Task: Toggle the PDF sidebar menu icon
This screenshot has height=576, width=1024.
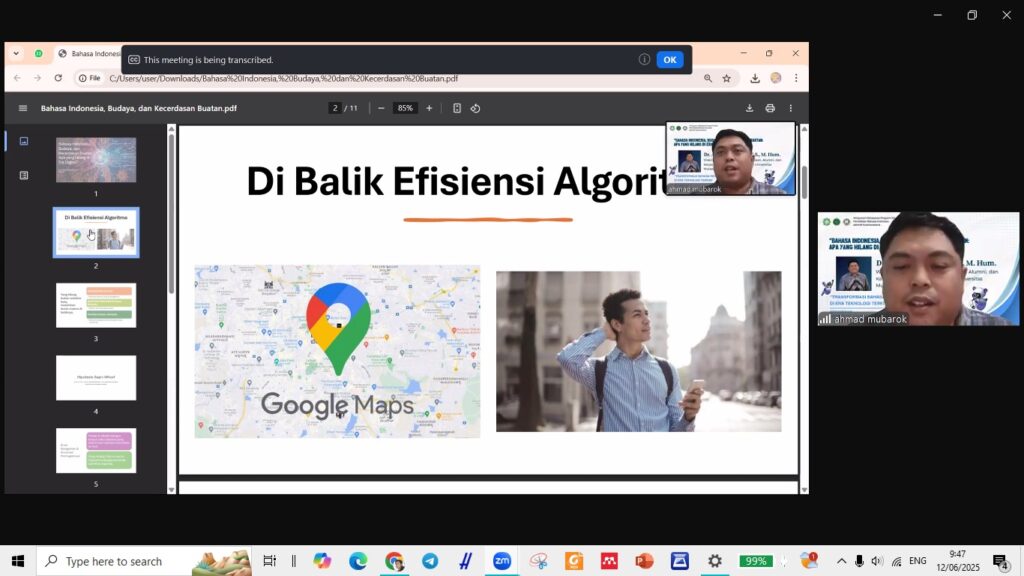Action: tap(23, 108)
